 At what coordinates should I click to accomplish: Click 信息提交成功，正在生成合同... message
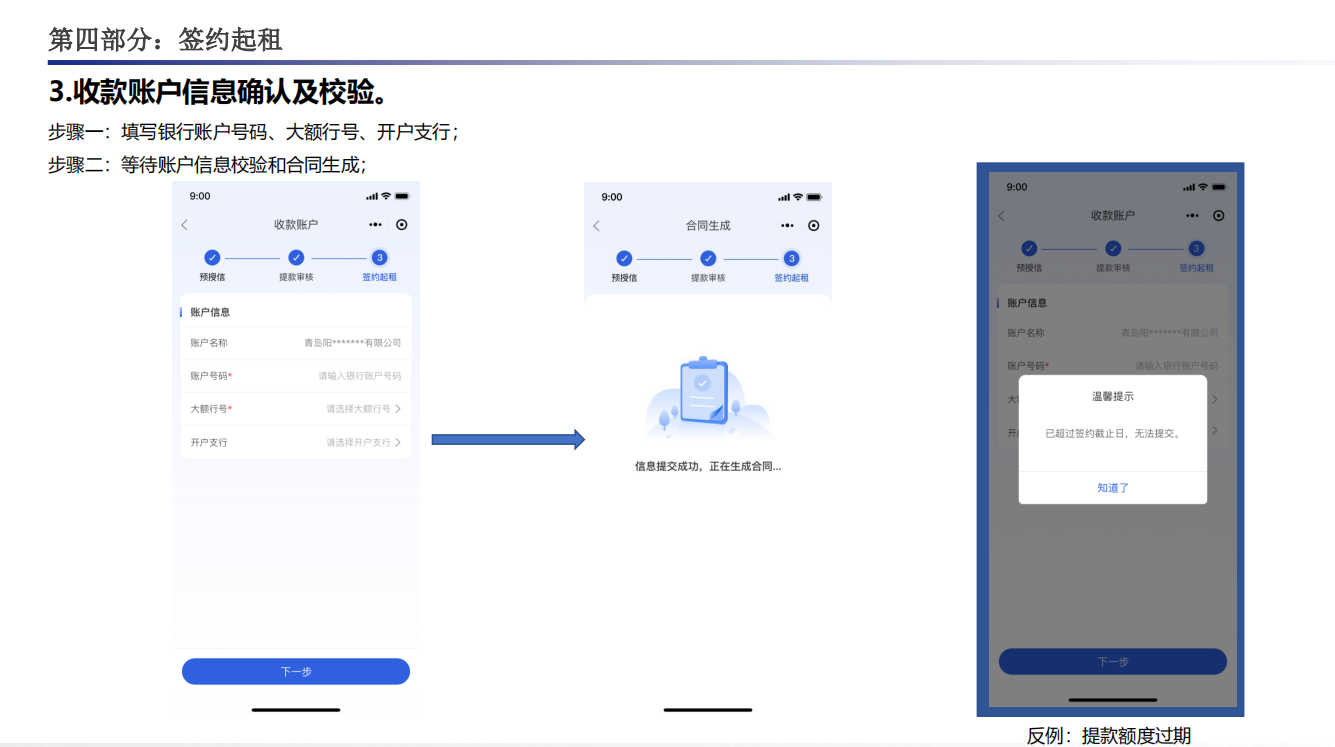[x=708, y=466]
